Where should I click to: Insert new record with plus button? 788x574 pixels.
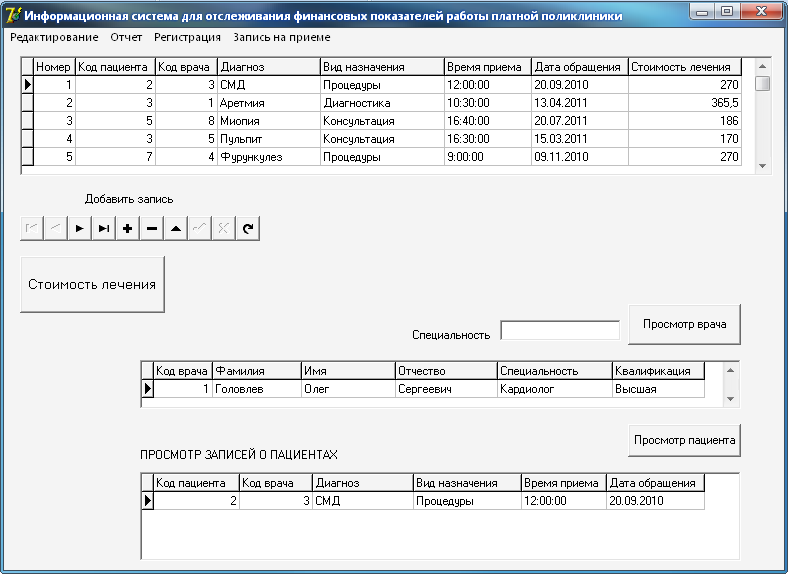point(128,229)
